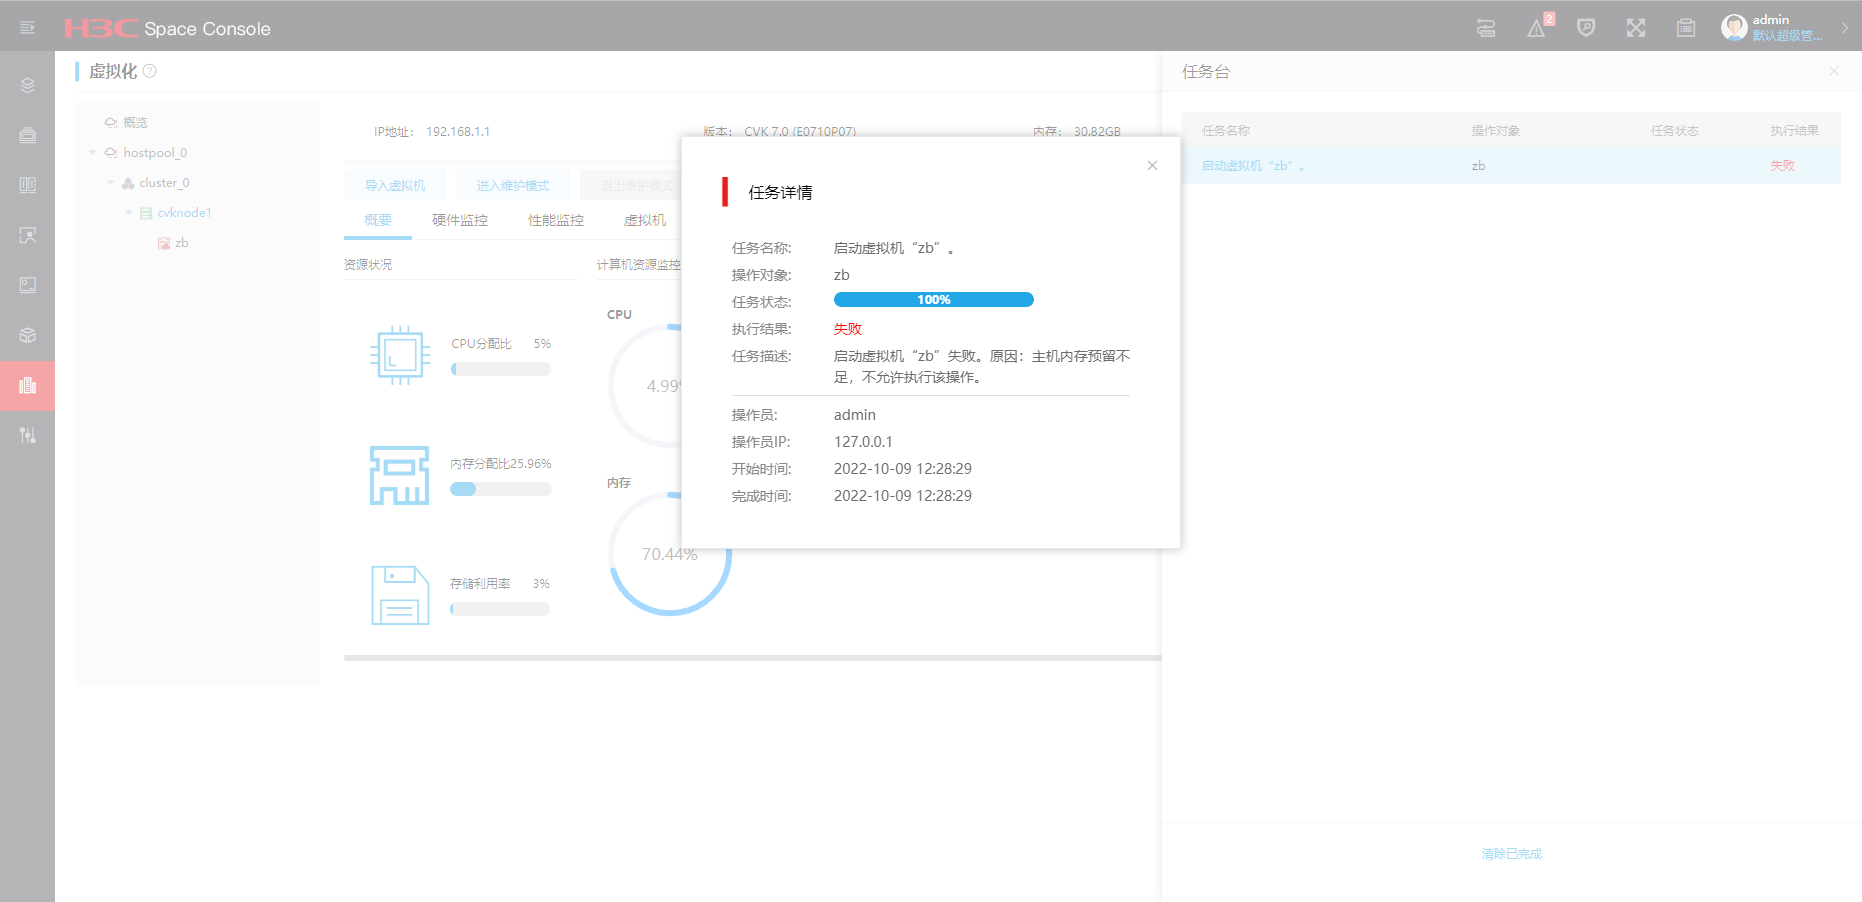Viewport: 1862px width, 902px height.
Task: Click the 资源状况 section heading
Action: point(368,265)
